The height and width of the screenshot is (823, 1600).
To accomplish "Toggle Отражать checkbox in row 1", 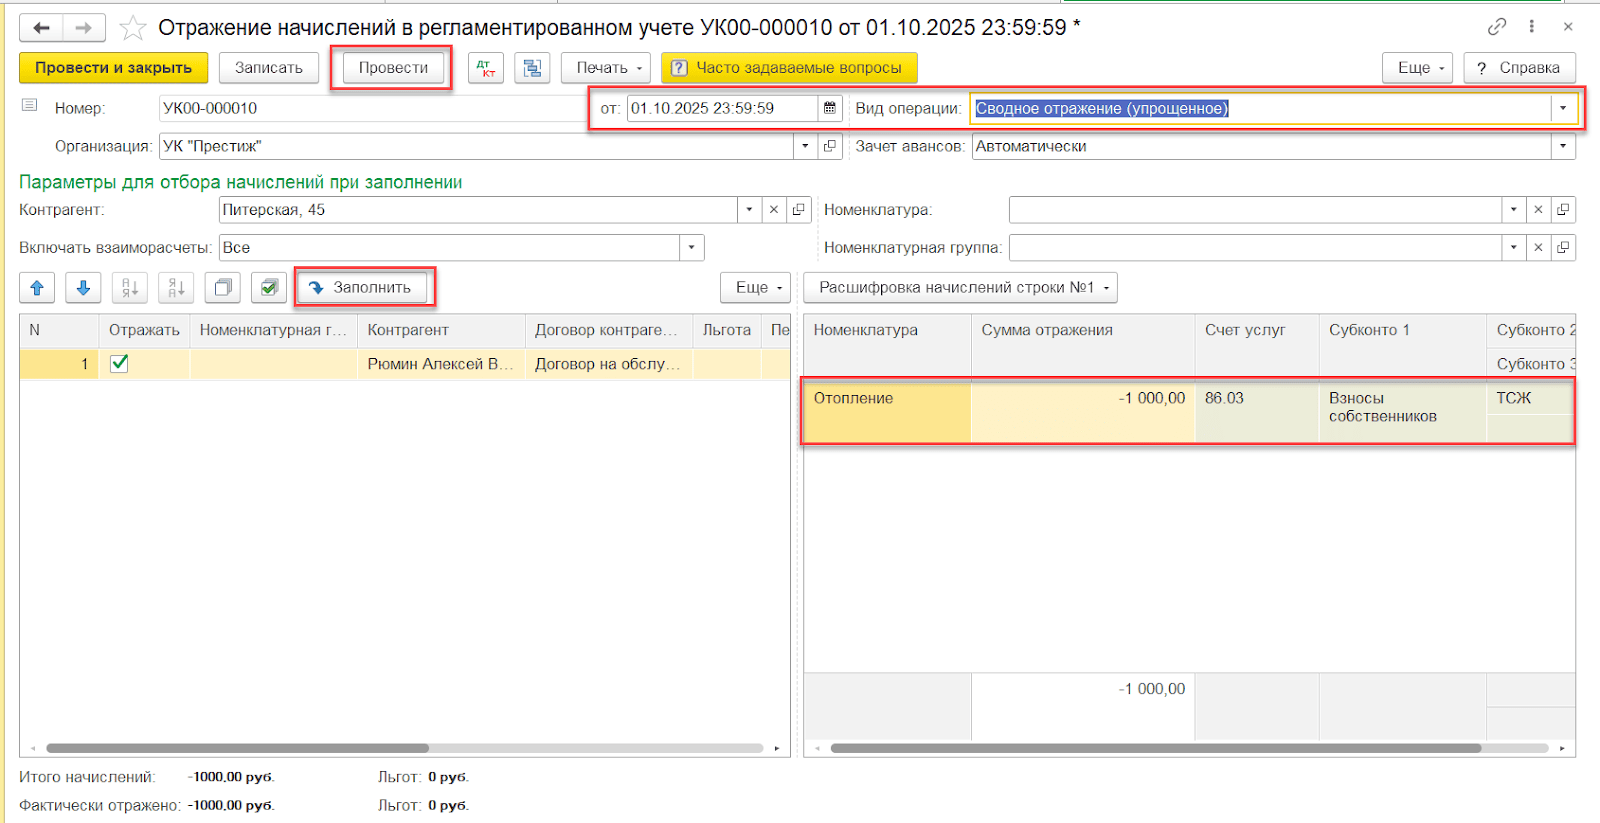I will (x=119, y=364).
